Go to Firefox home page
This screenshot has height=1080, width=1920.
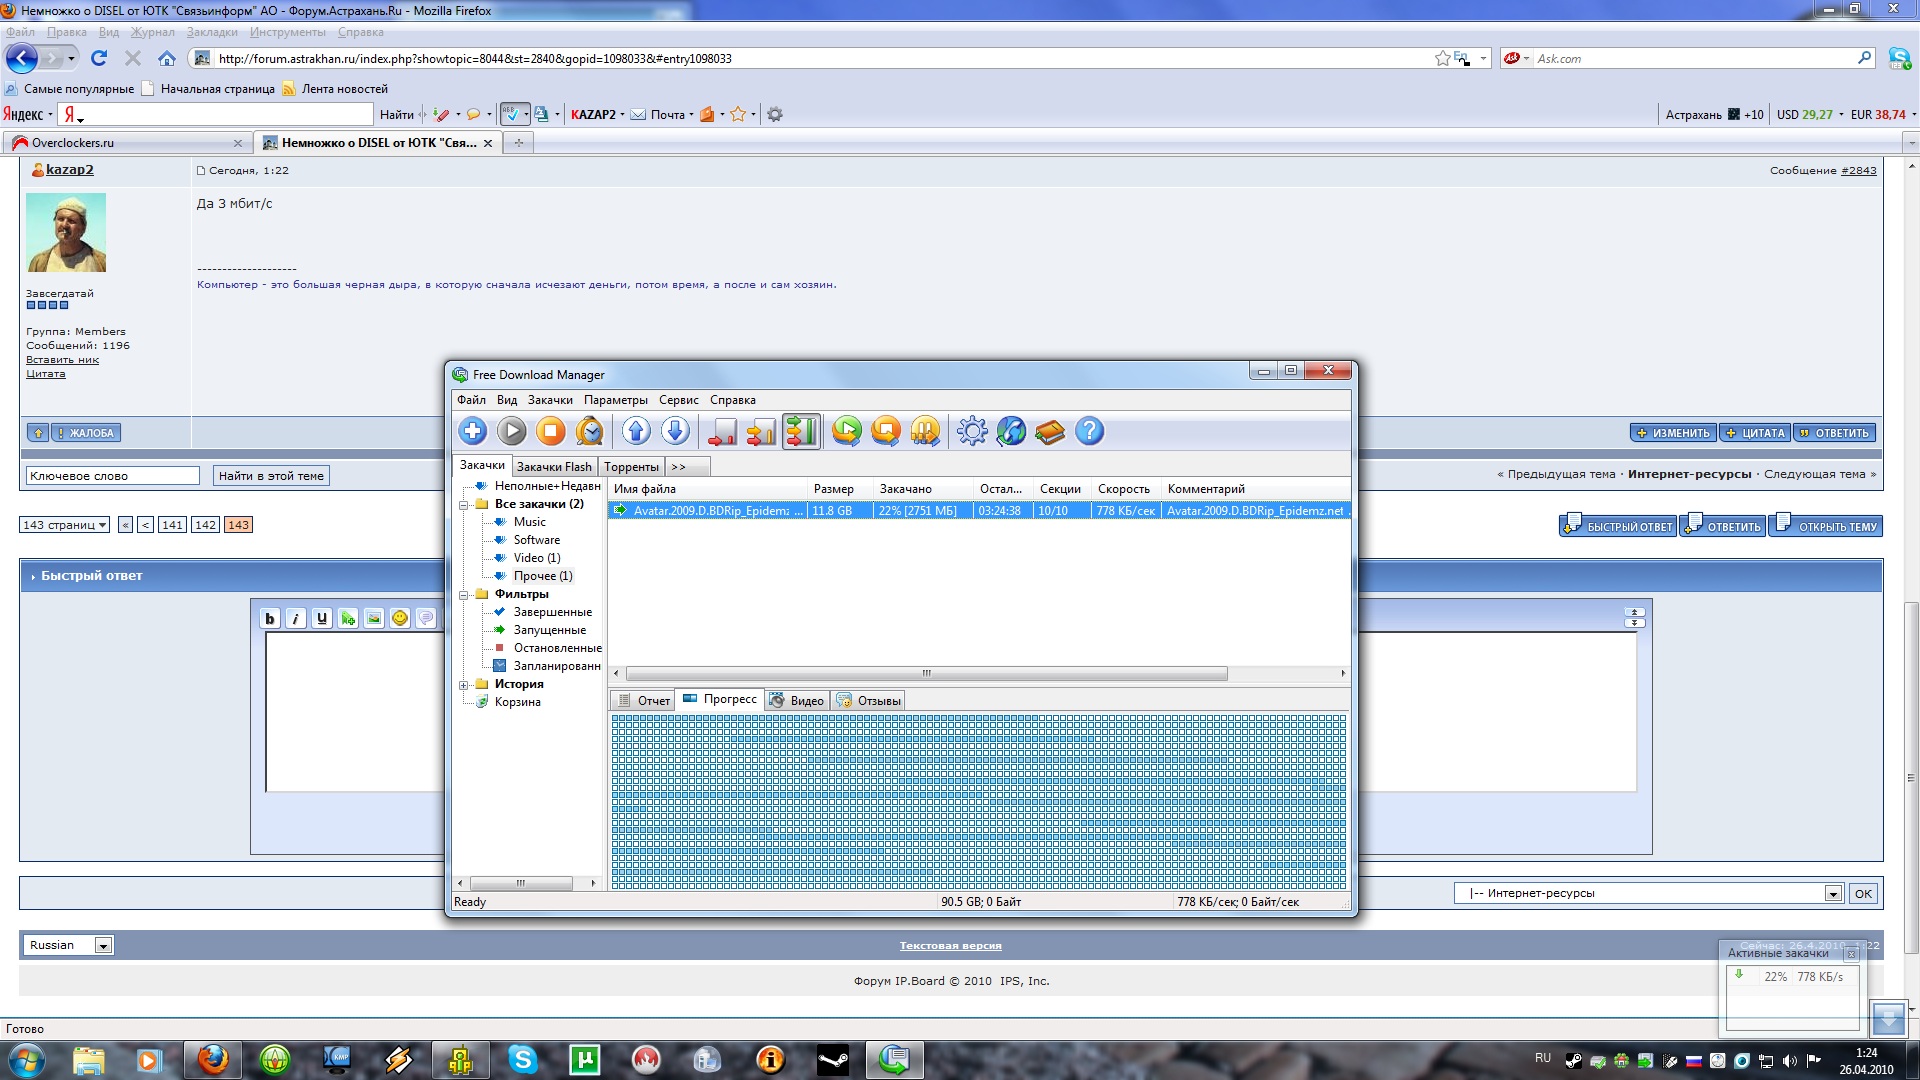point(167,58)
